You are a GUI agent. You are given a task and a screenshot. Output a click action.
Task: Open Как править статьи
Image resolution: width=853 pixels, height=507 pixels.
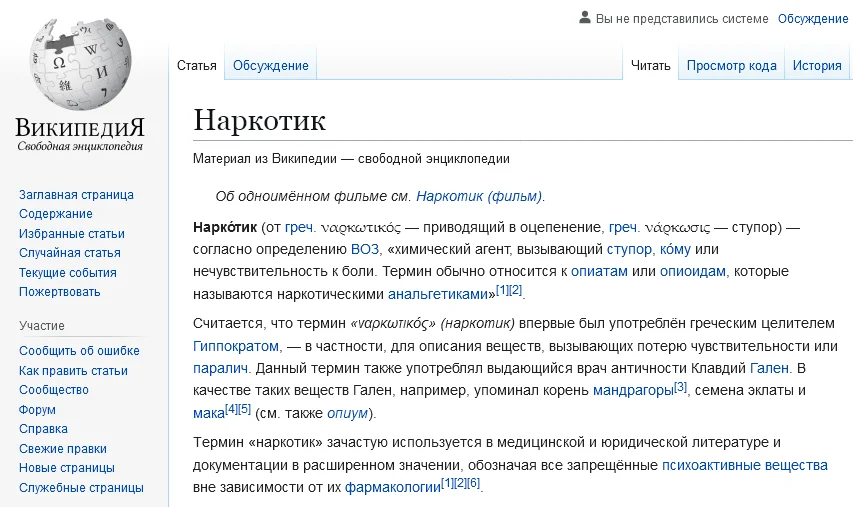pyautogui.click(x=73, y=371)
